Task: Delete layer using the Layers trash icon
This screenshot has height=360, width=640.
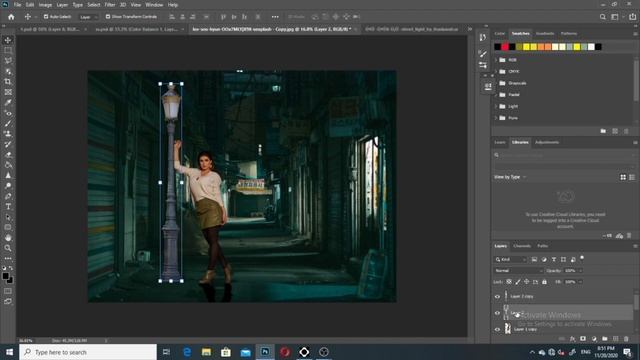Action: pyautogui.click(x=626, y=339)
